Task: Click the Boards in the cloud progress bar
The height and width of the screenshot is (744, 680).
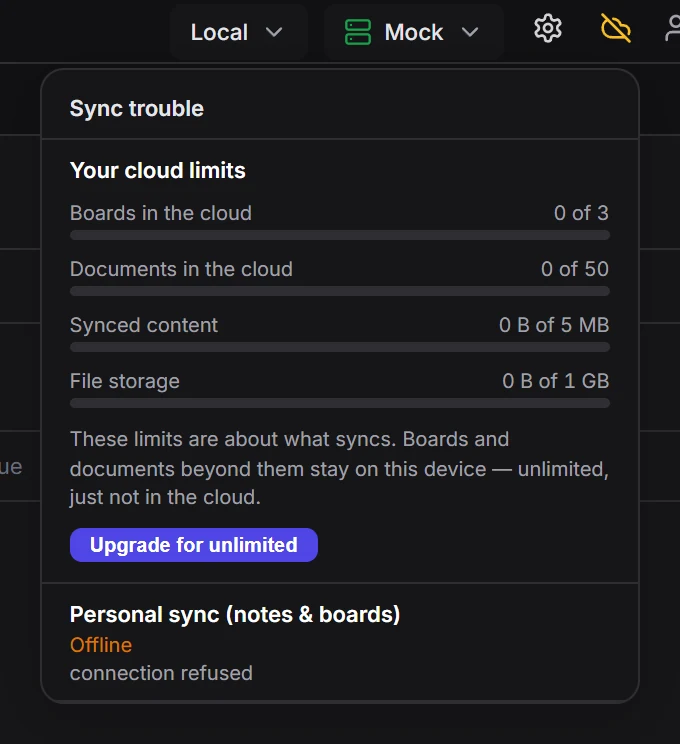Action: pyautogui.click(x=340, y=235)
